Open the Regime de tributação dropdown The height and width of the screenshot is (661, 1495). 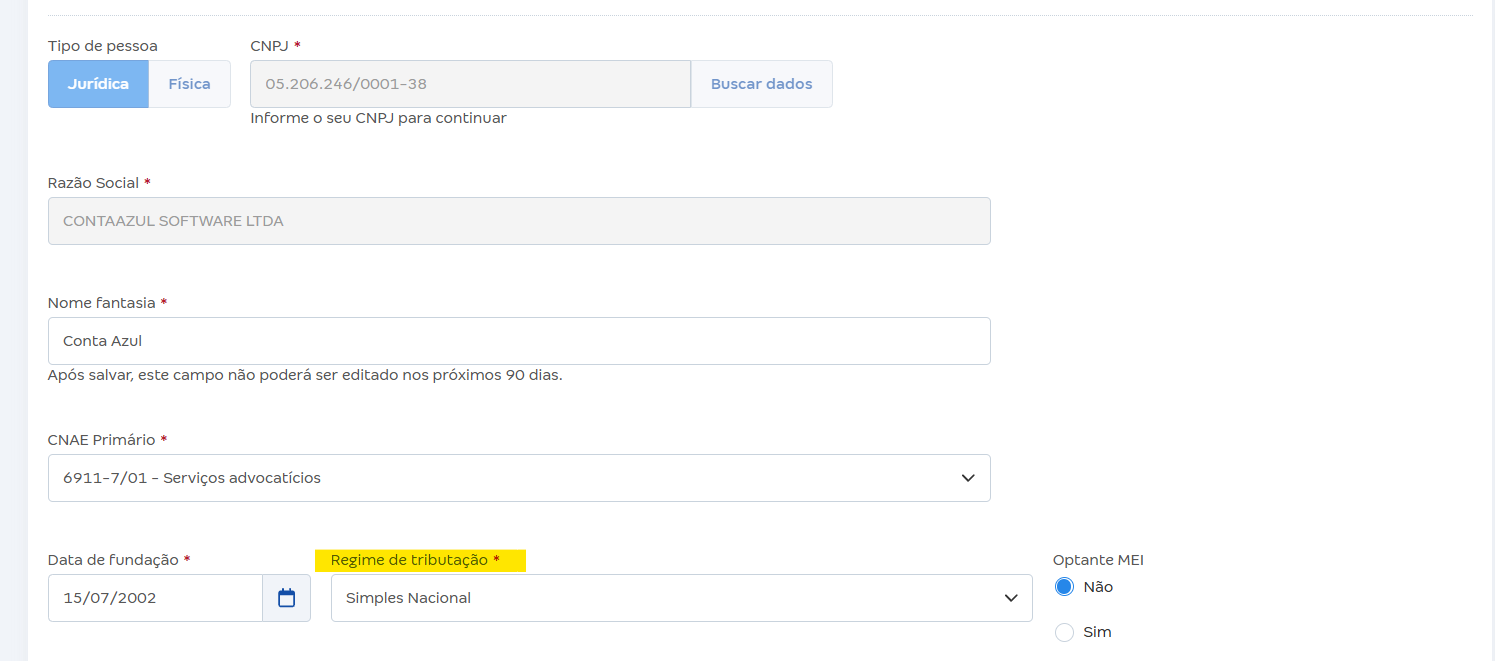point(681,598)
